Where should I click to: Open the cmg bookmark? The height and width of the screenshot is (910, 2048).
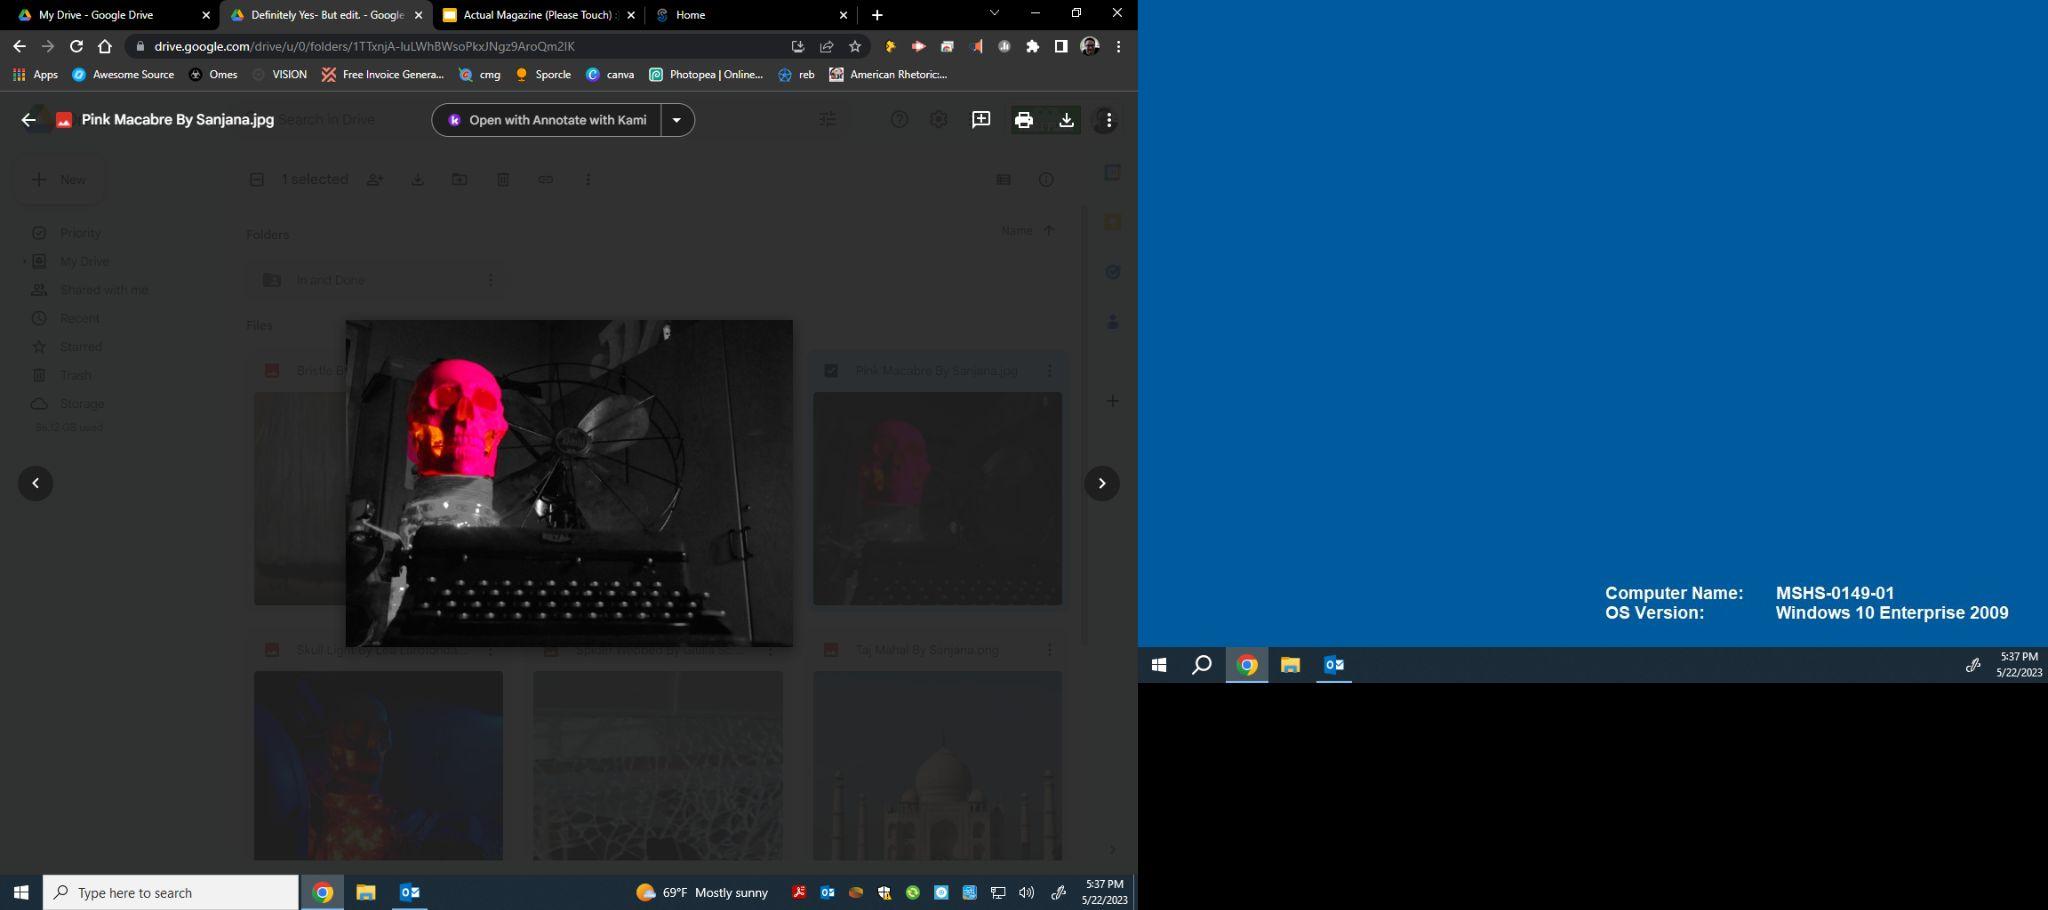tap(479, 74)
